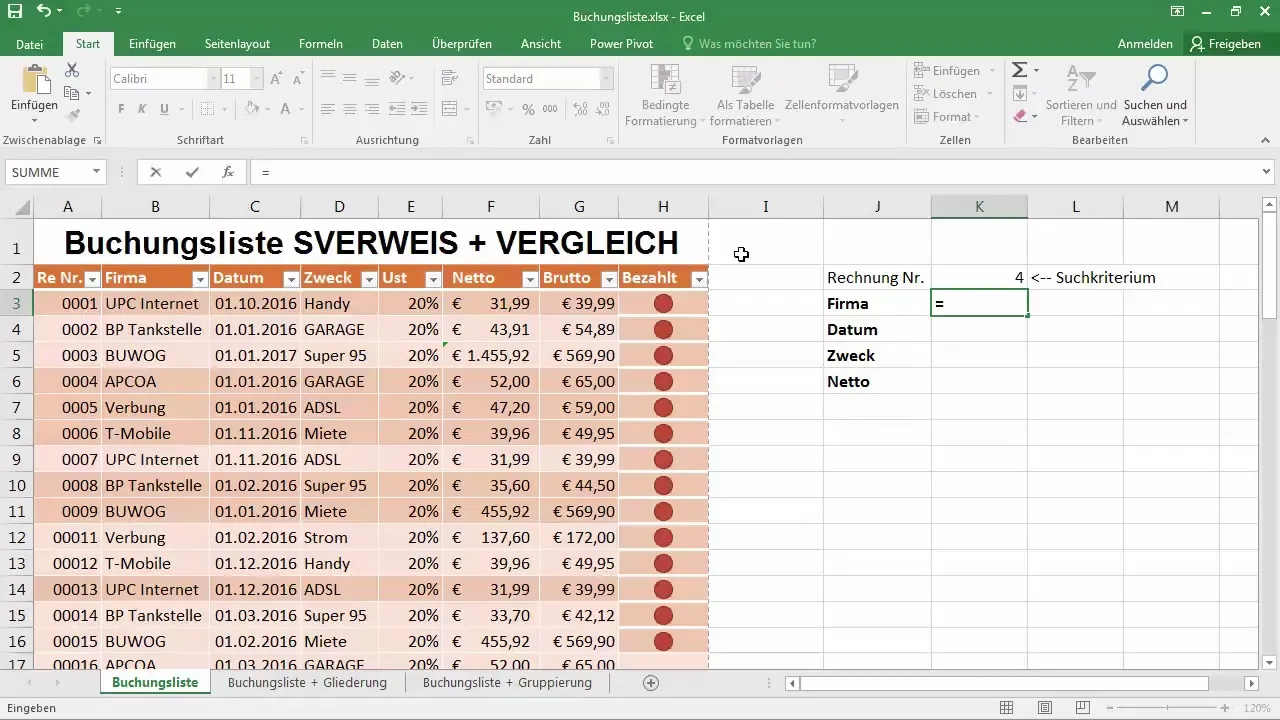Click the font color A icon
Image resolution: width=1280 pixels, height=720 pixels.
click(286, 109)
